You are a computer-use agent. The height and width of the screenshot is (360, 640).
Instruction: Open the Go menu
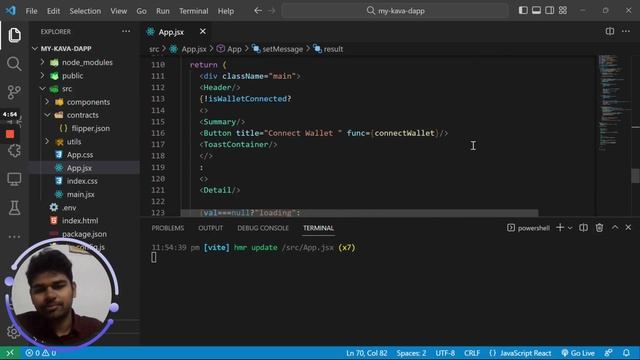coord(141,11)
